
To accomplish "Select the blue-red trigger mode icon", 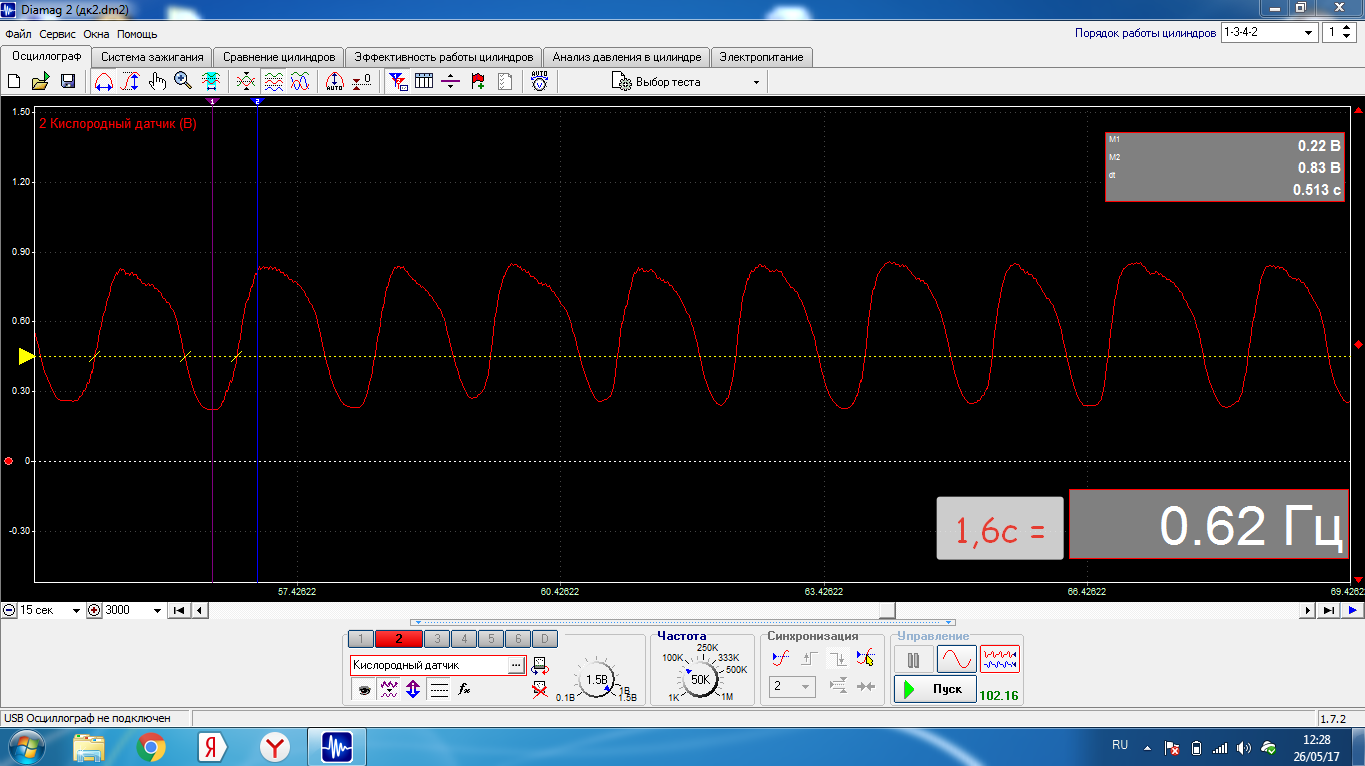I will tap(781, 657).
